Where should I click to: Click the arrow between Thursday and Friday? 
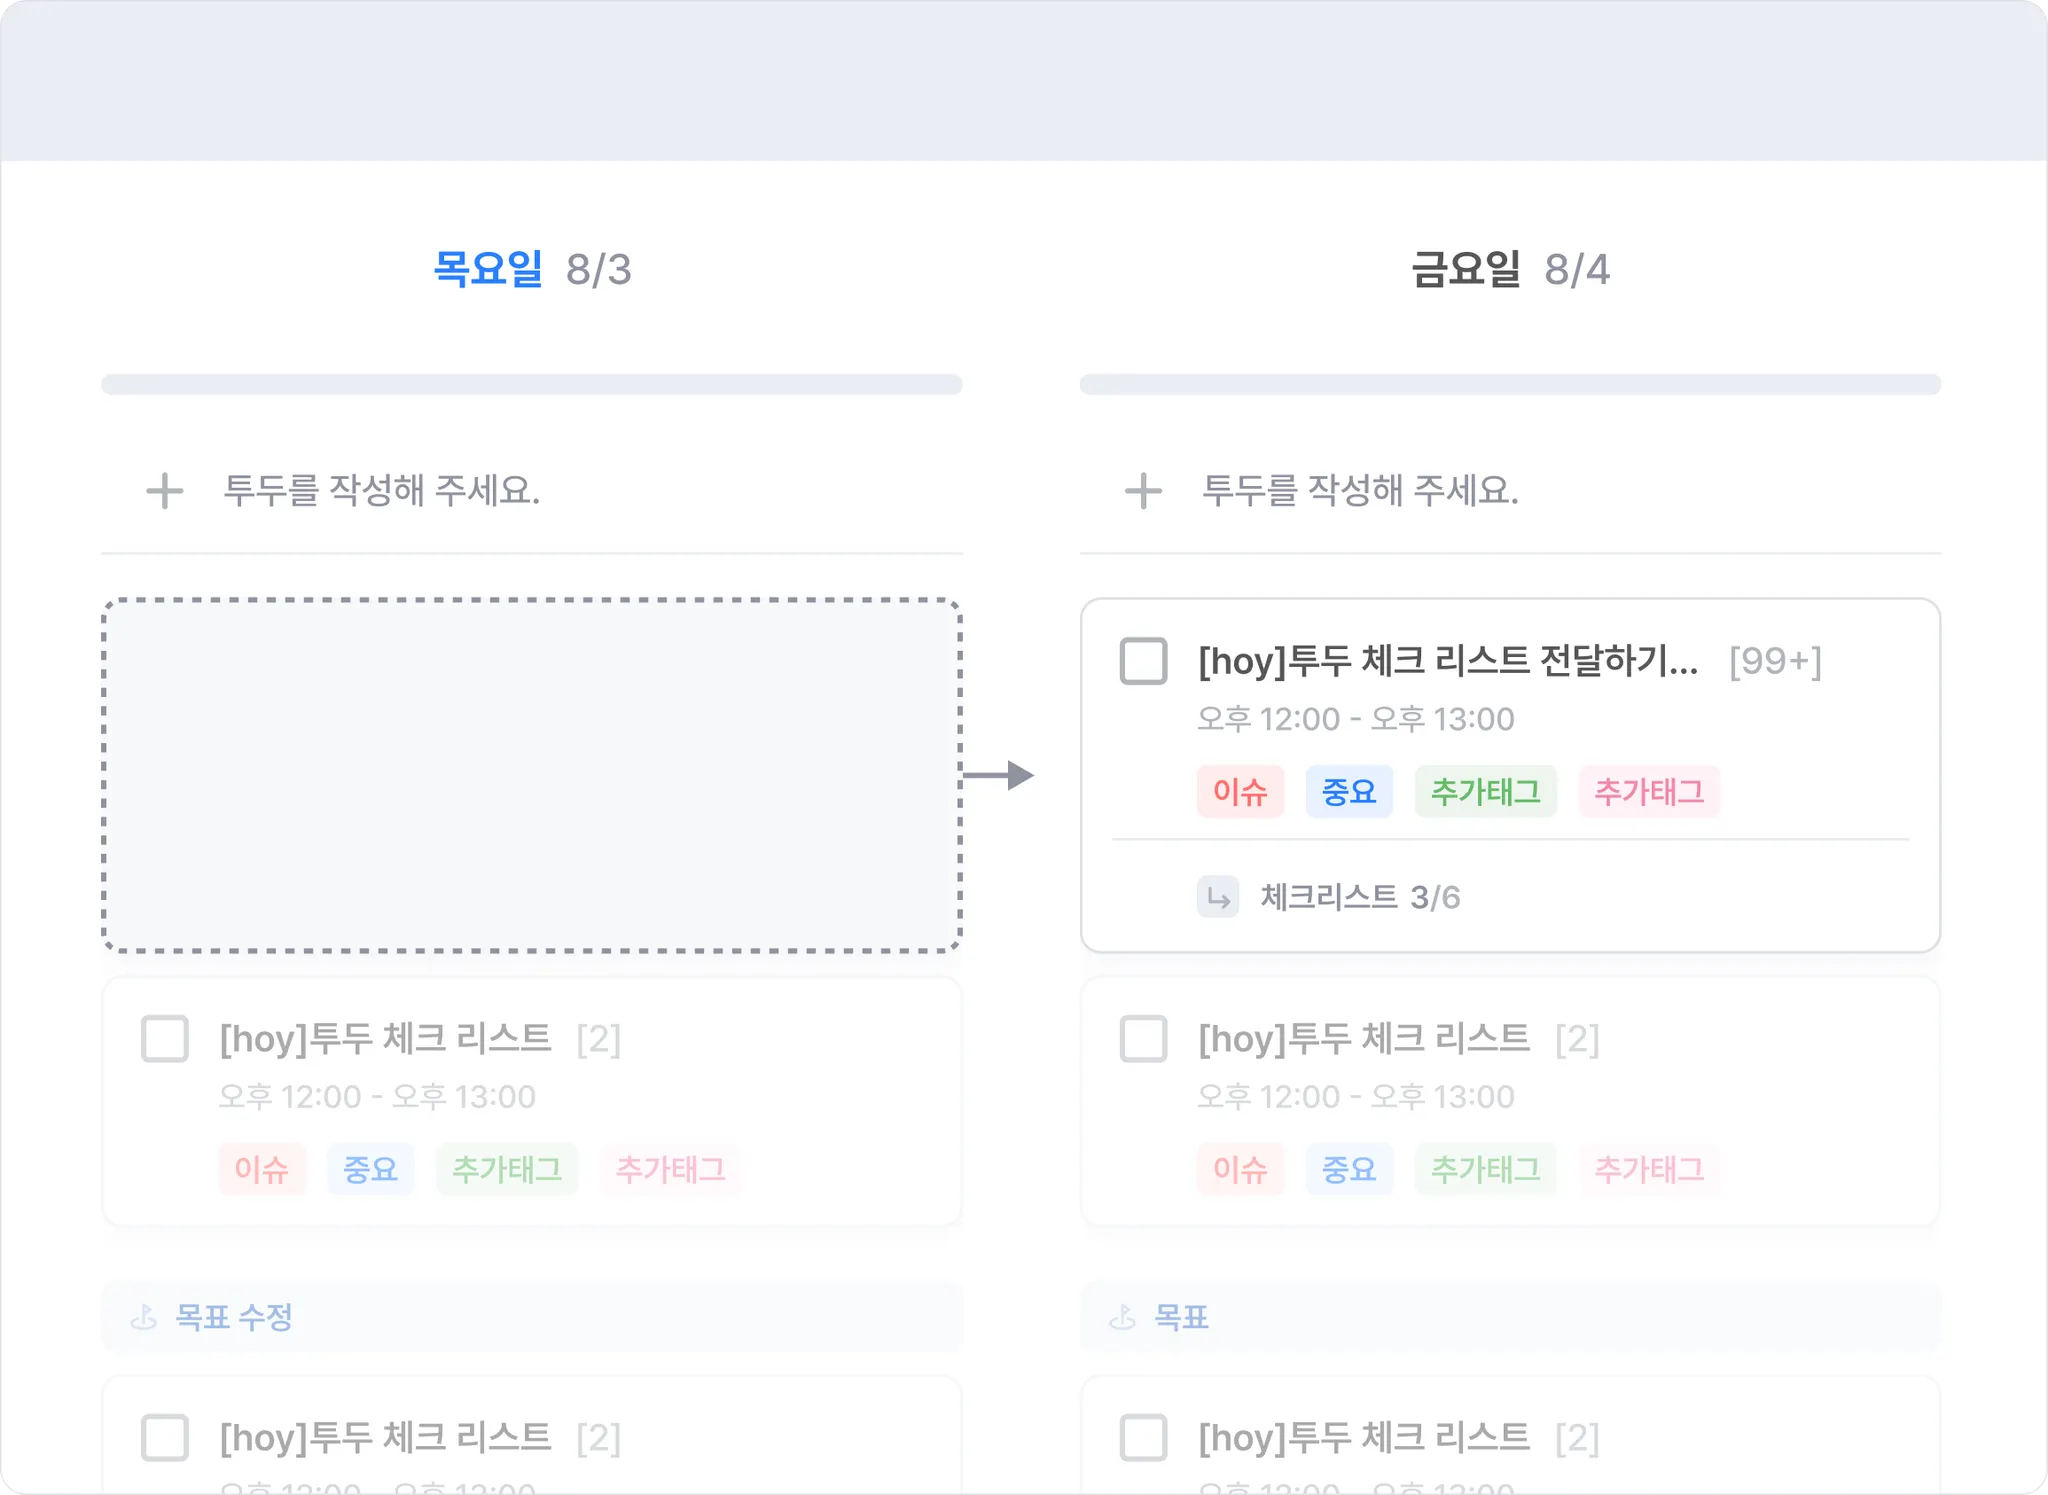999,775
